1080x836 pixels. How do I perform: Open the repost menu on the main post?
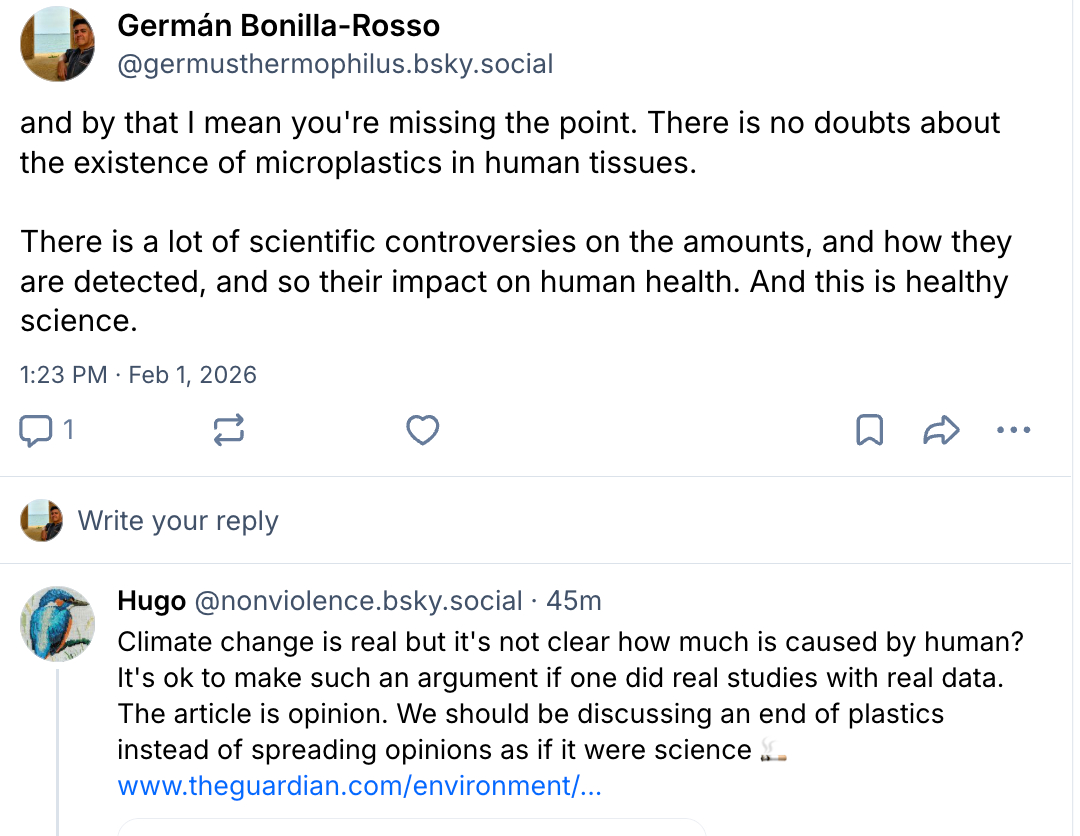pos(229,430)
